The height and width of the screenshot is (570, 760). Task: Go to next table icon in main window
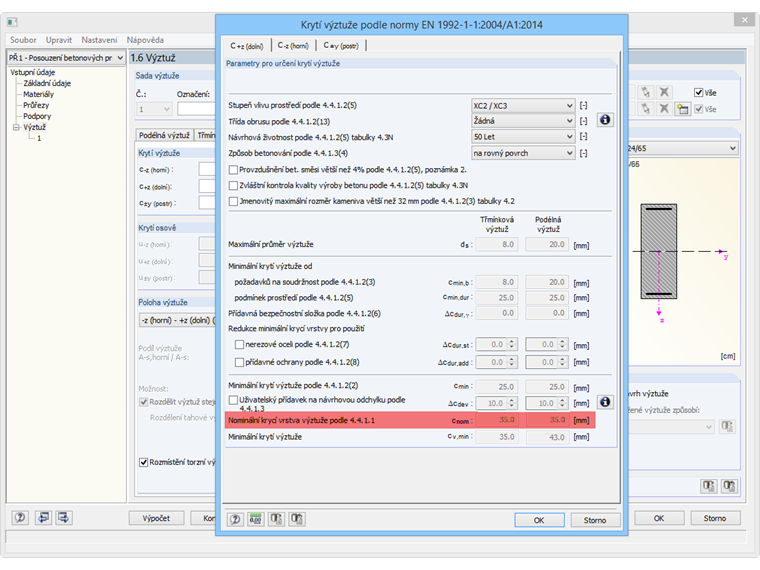pyautogui.click(x=63, y=518)
